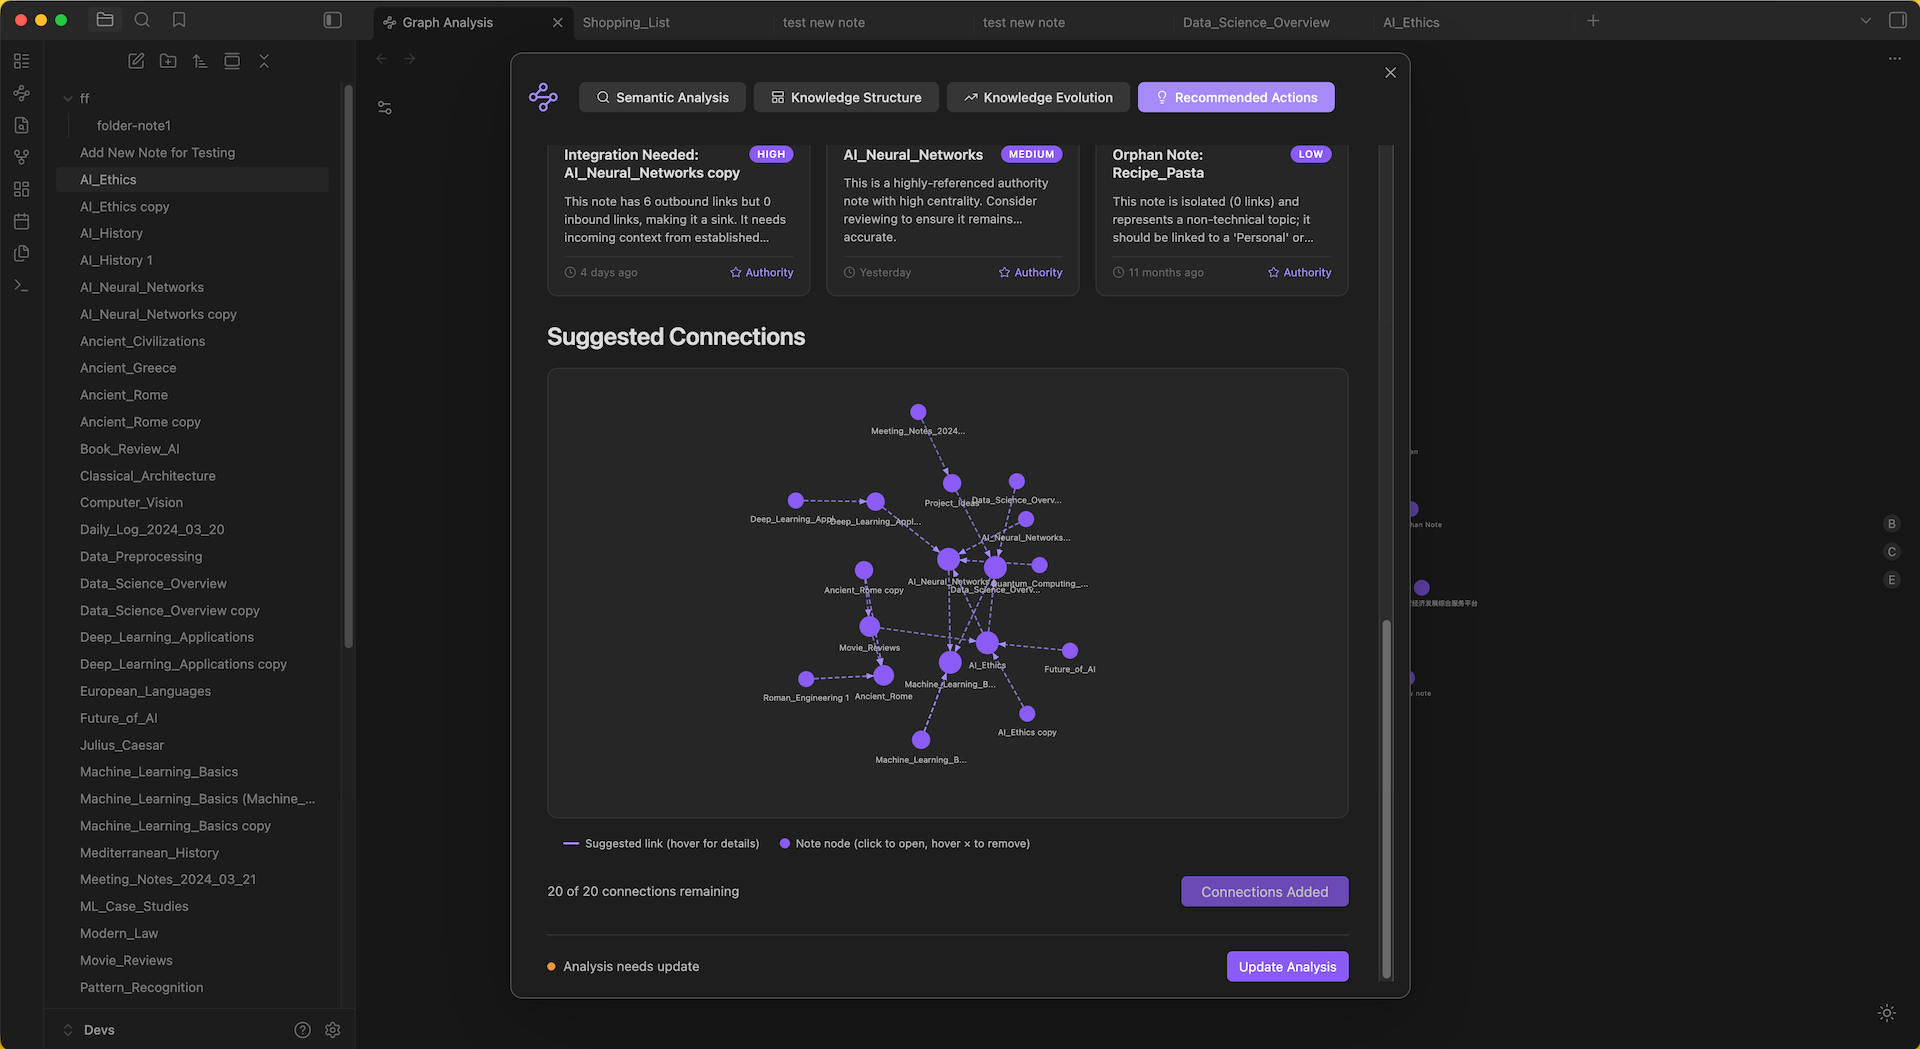1920x1049 pixels.
Task: Click the Connections Added button
Action: tap(1265, 892)
